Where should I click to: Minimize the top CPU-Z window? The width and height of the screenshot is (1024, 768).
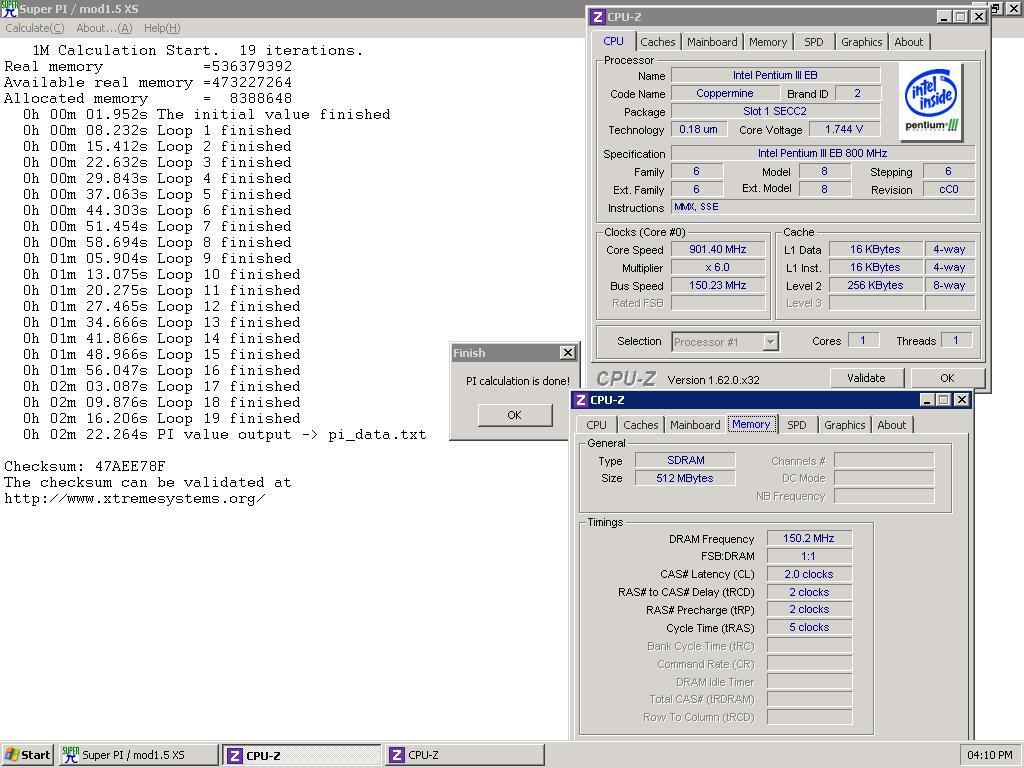[x=944, y=16]
